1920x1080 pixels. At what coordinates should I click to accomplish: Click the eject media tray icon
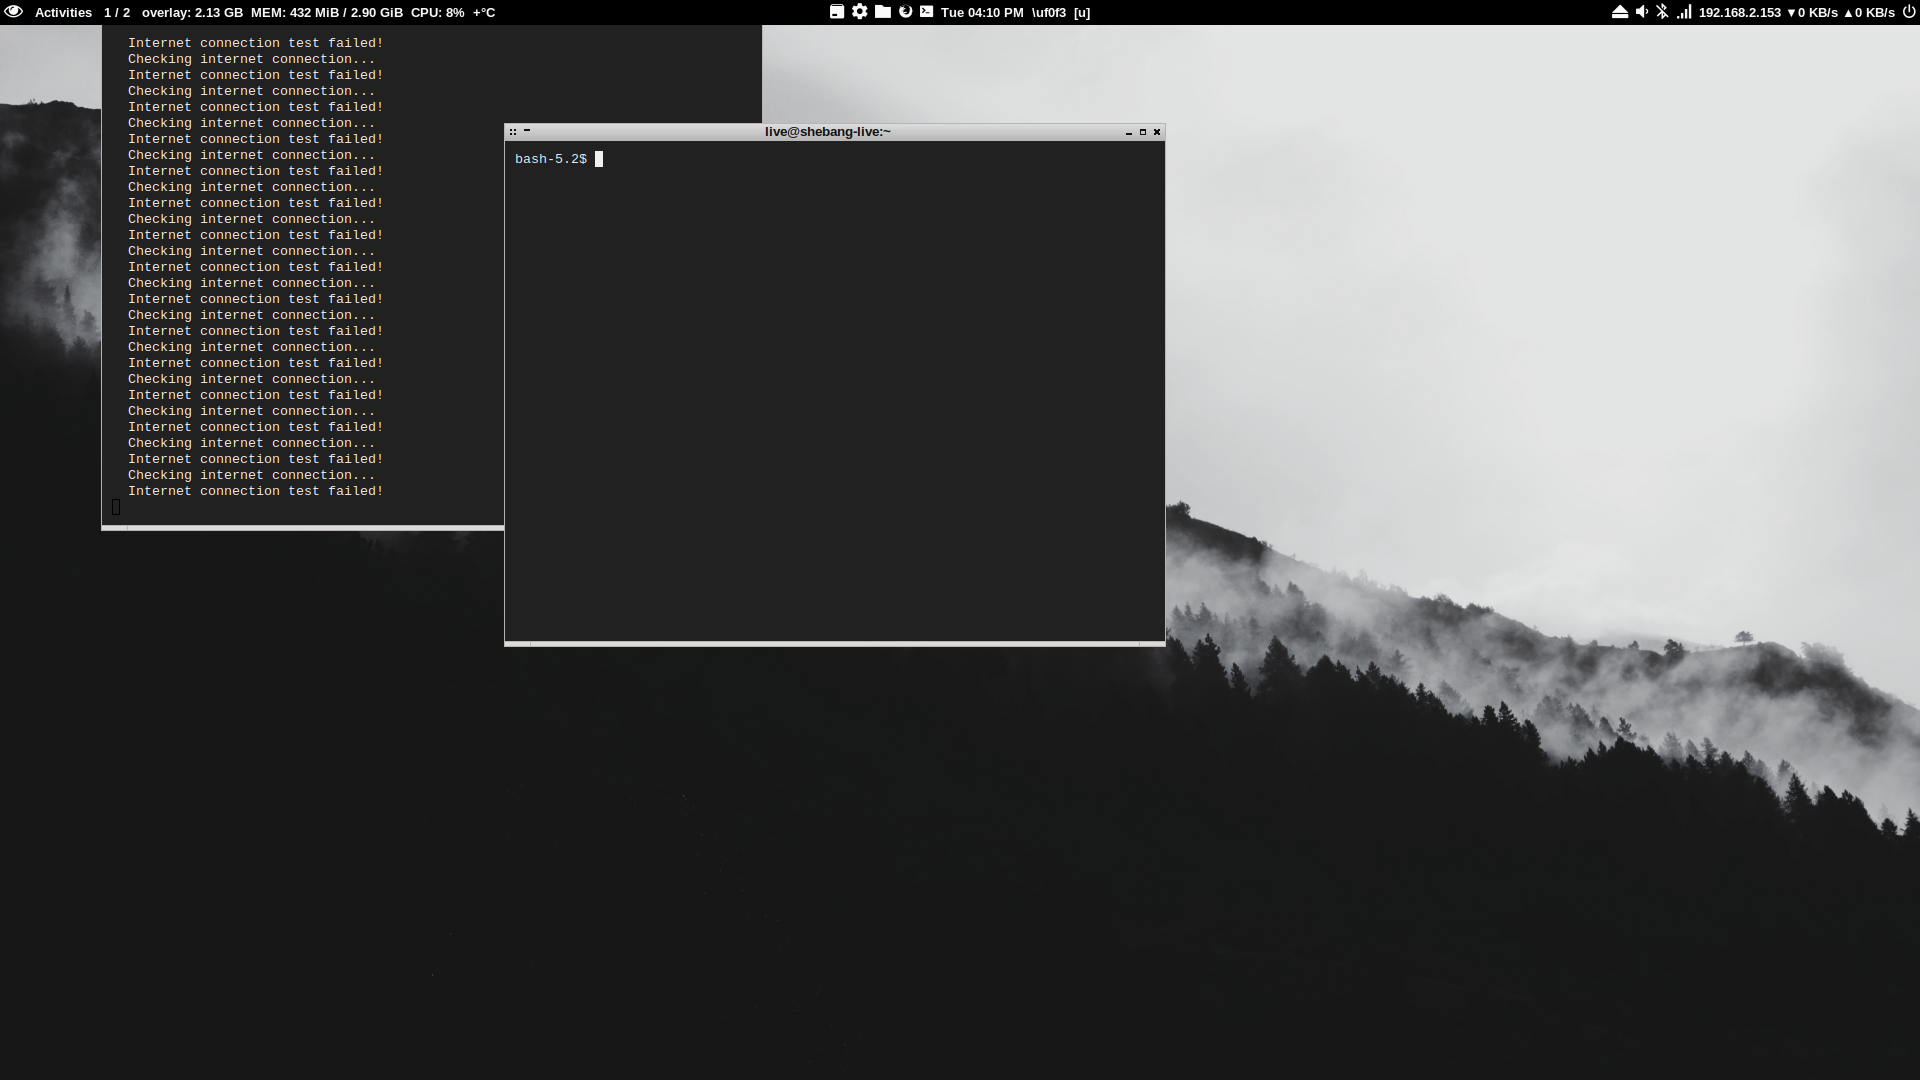point(1620,12)
